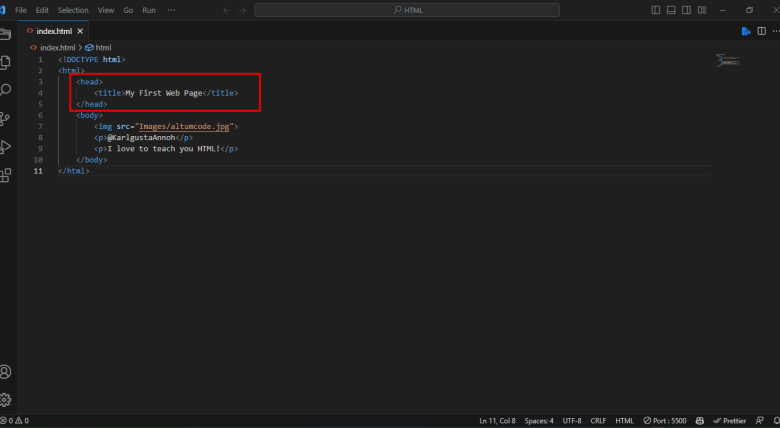Image resolution: width=780 pixels, height=428 pixels.
Task: Click Ln 11, Col 8 go-to-line
Action: pos(497,421)
